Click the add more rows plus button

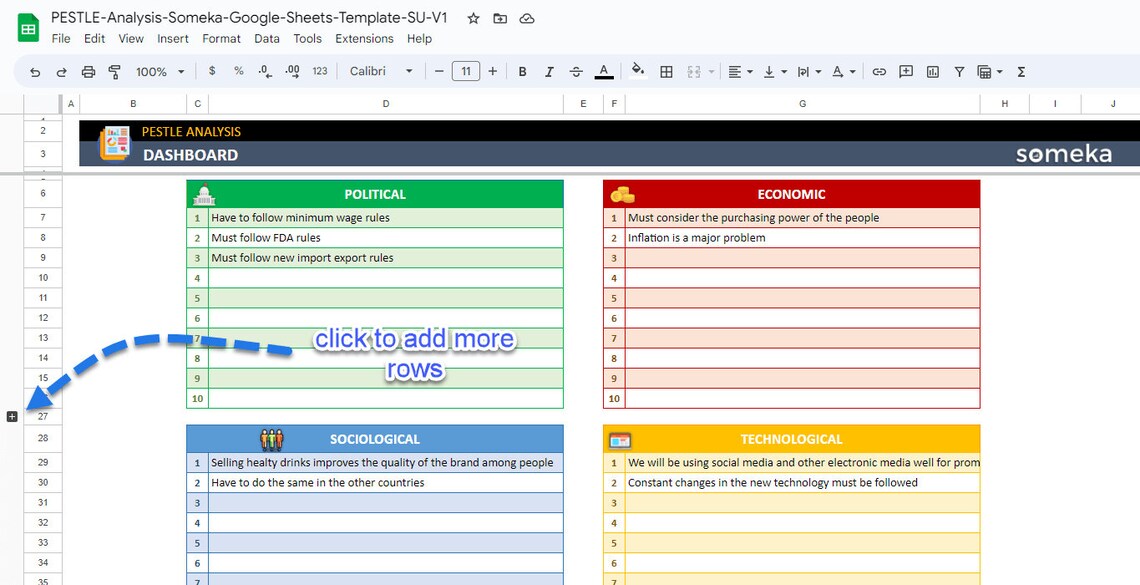[12, 416]
